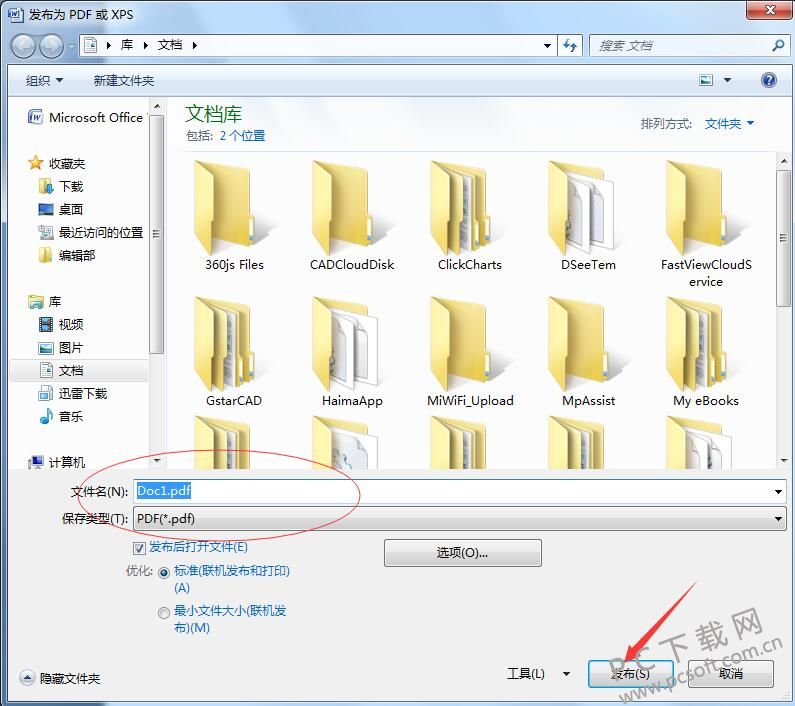Open the CADCloudDisk folder
Image resolution: width=795 pixels, height=706 pixels.
pyautogui.click(x=352, y=217)
